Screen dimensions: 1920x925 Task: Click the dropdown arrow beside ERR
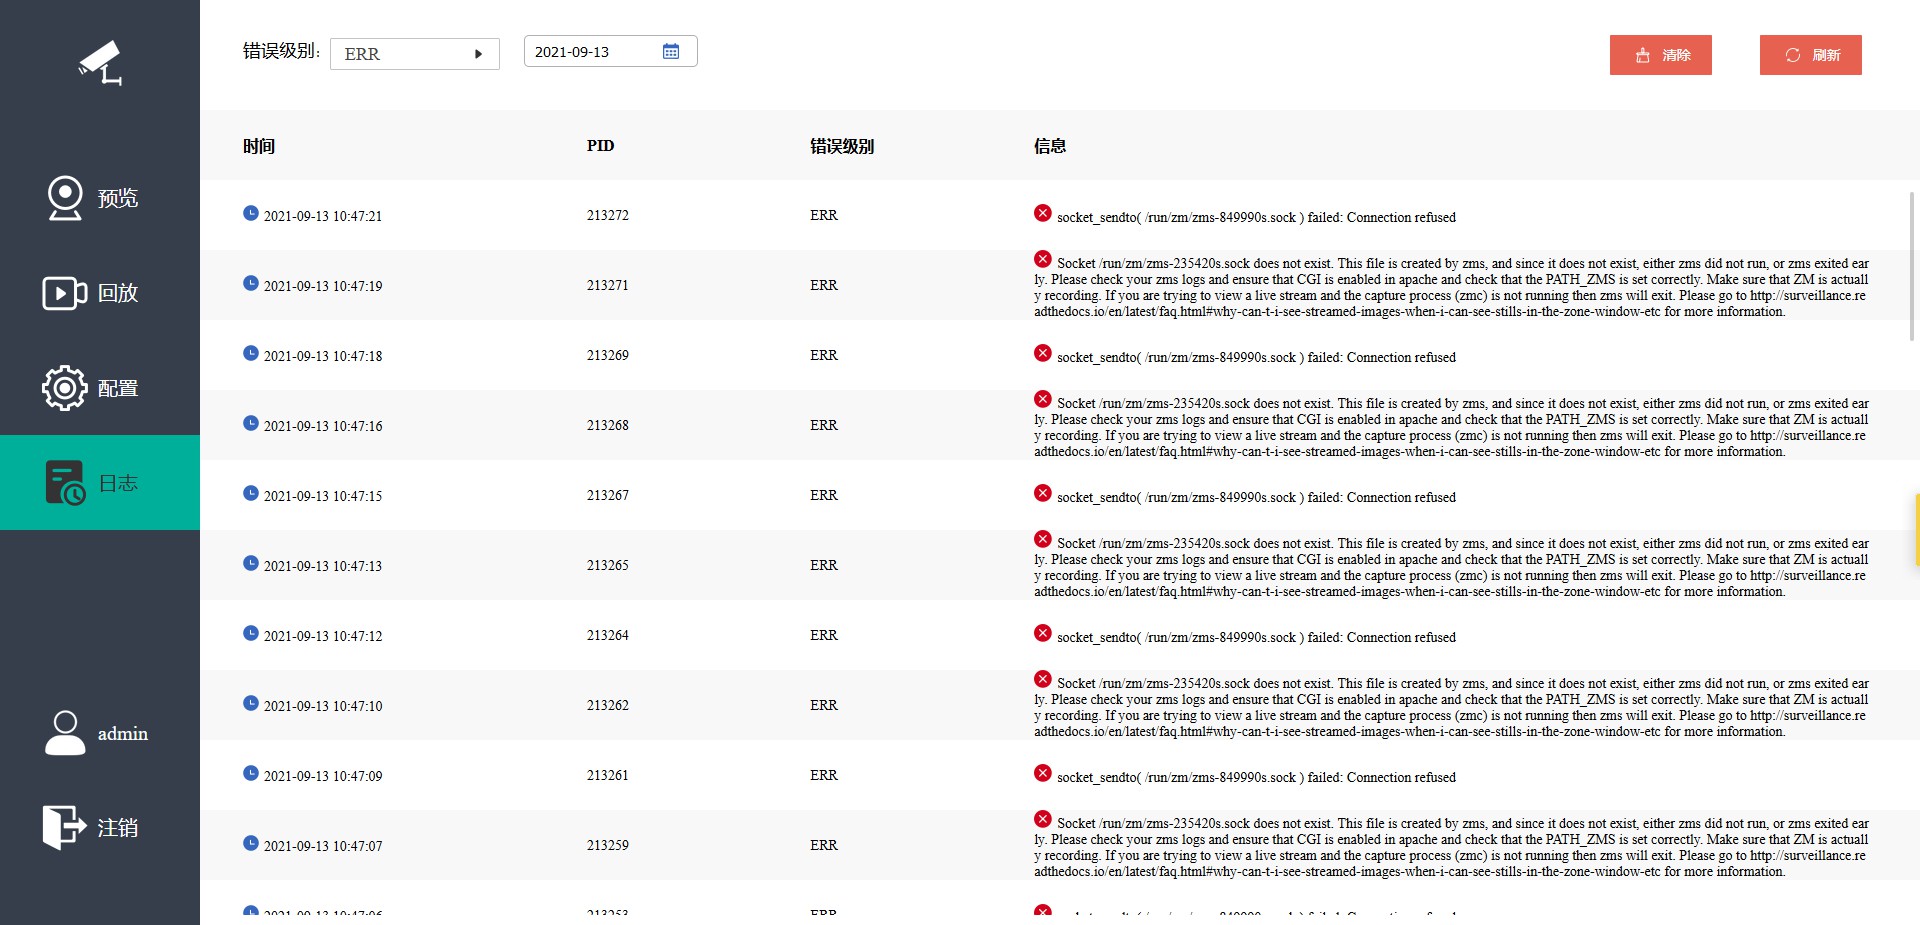[x=478, y=54]
